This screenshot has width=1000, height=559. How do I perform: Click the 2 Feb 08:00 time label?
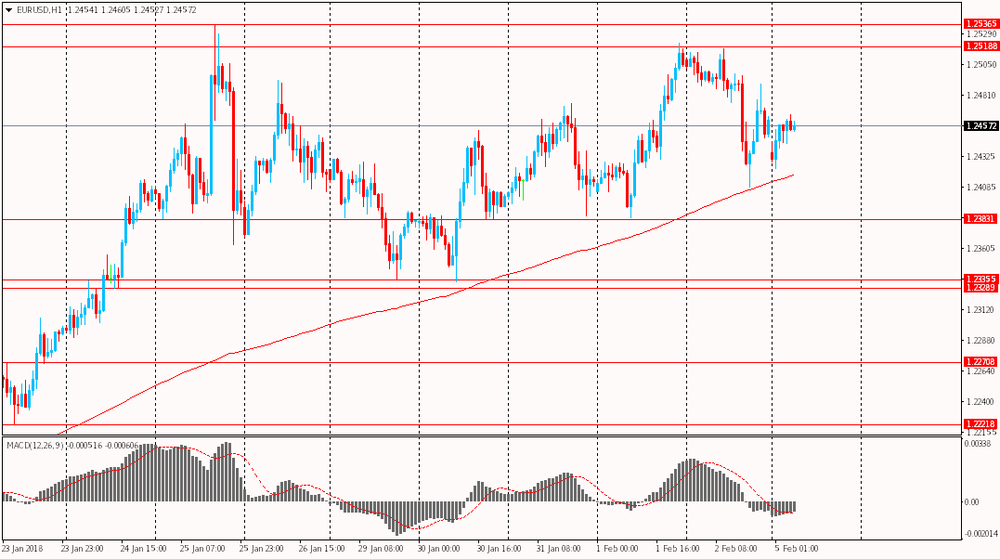(x=736, y=548)
